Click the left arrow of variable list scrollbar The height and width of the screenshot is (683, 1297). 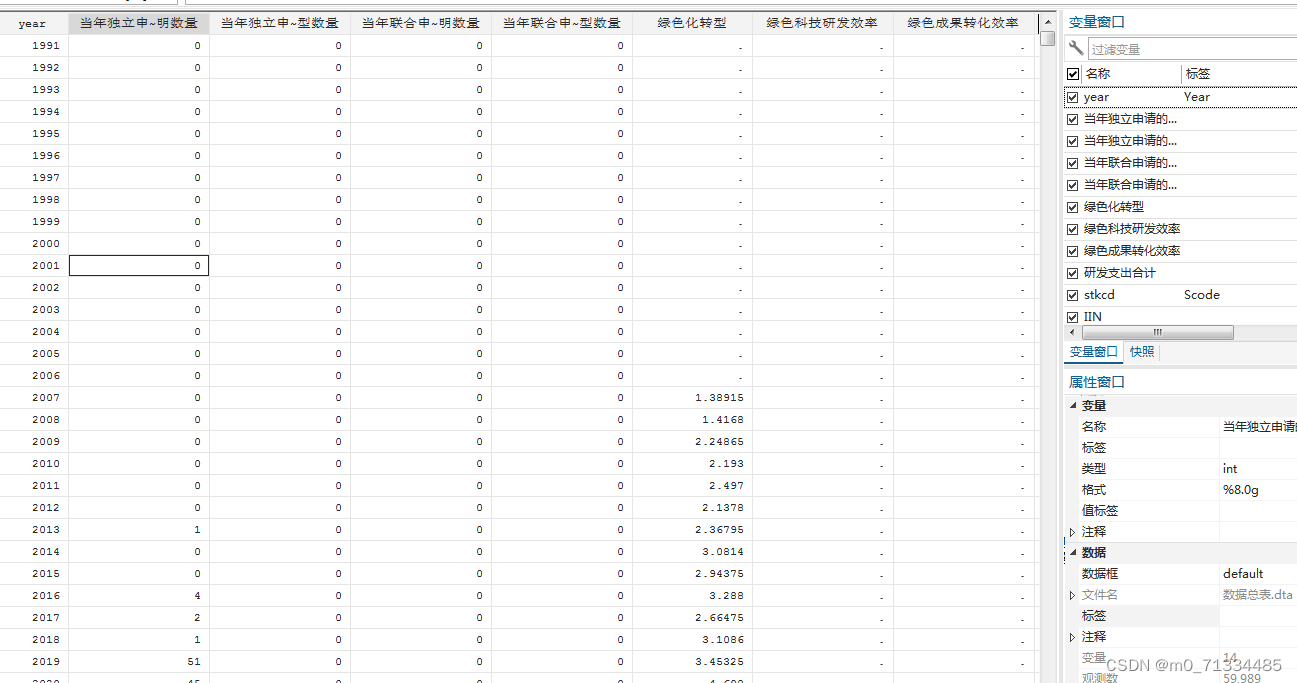1073,332
